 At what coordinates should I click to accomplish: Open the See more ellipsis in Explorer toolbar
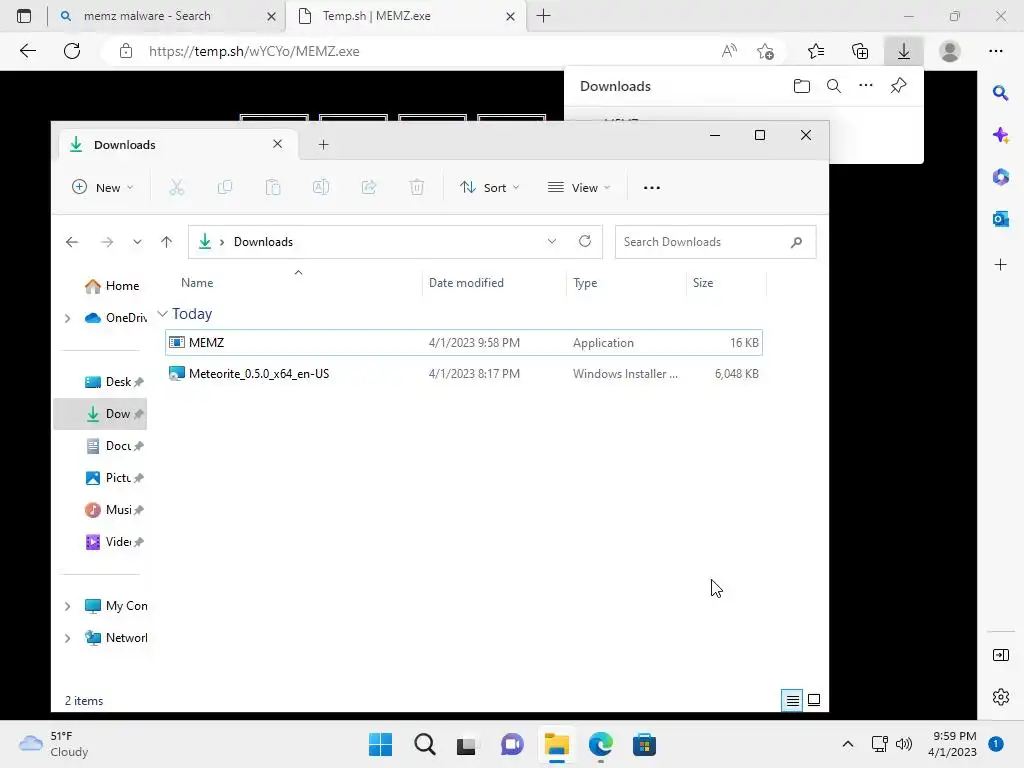click(x=652, y=187)
